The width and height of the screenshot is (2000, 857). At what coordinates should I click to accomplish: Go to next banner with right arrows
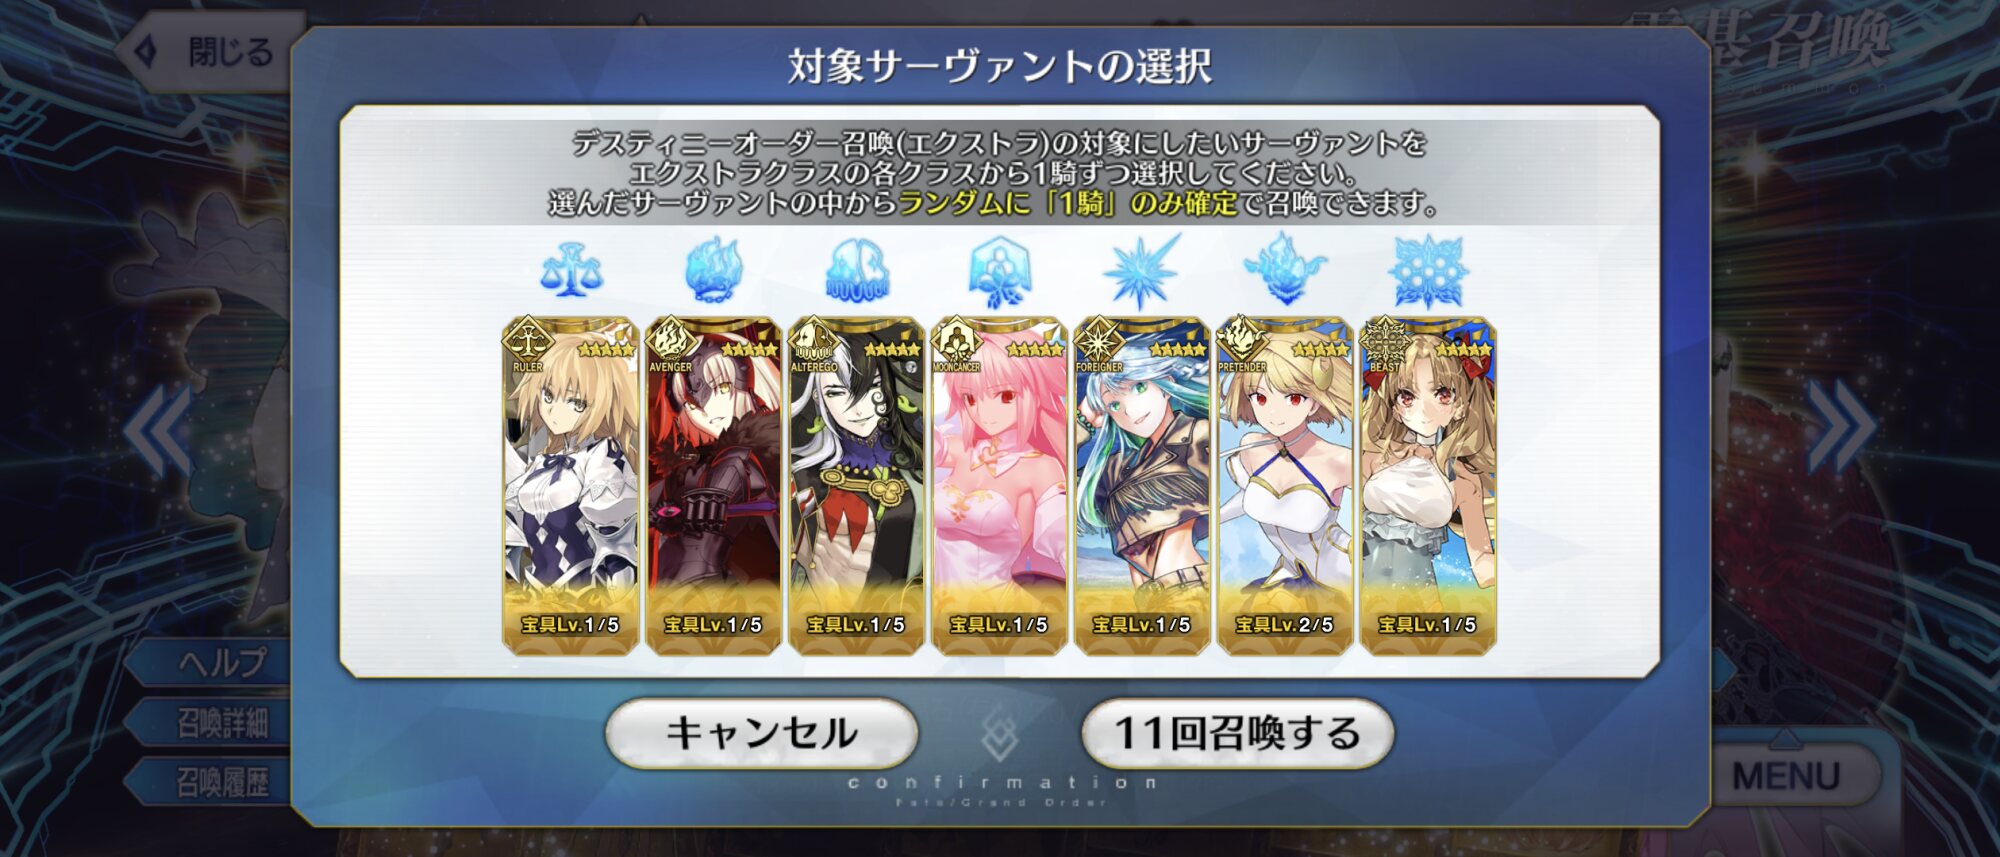(1842, 426)
